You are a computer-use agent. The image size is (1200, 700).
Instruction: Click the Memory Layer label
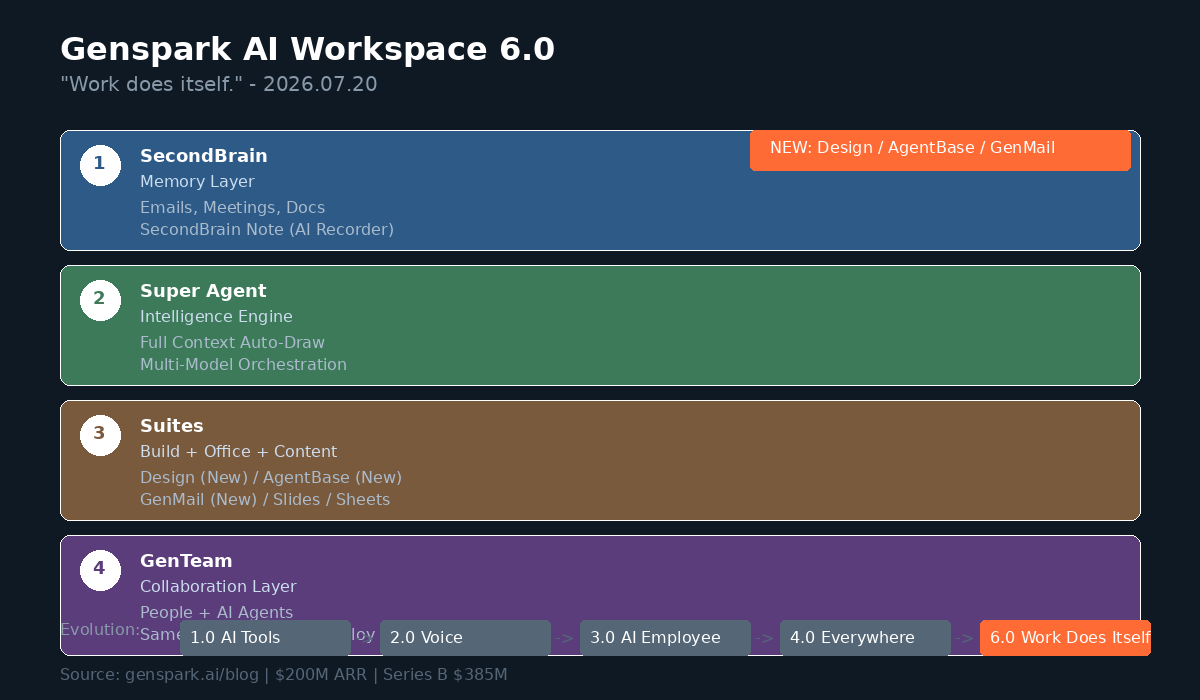click(197, 182)
